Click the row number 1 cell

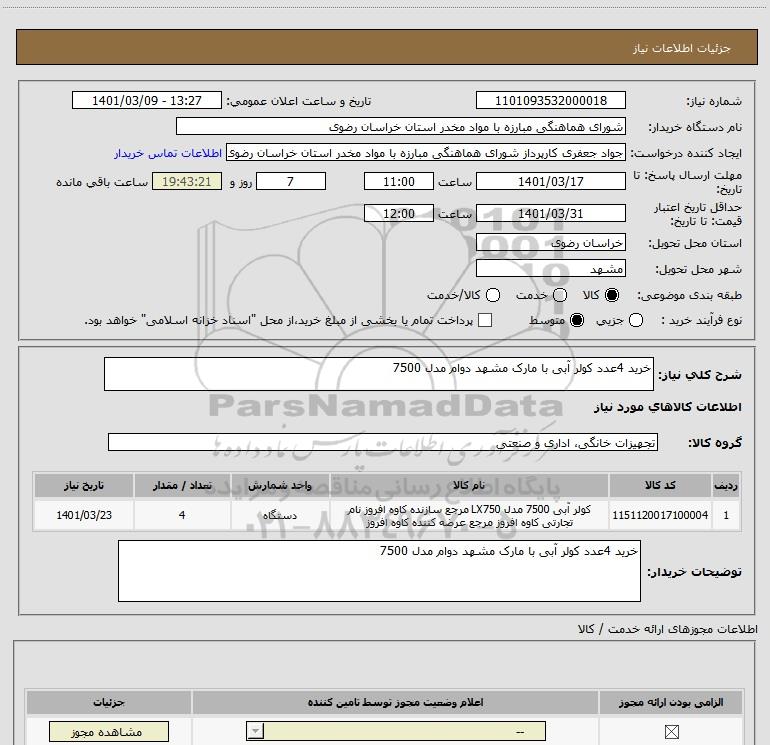pyautogui.click(x=726, y=515)
